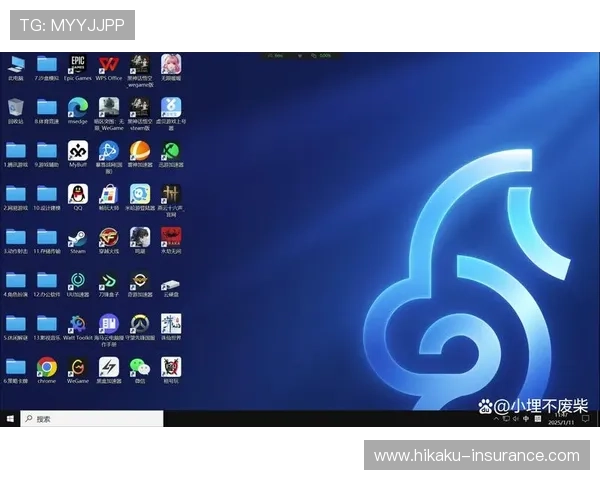Image resolution: width=600 pixels, height=480 pixels.
Task: Open the Epic Games launcher icon
Action: click(x=77, y=65)
